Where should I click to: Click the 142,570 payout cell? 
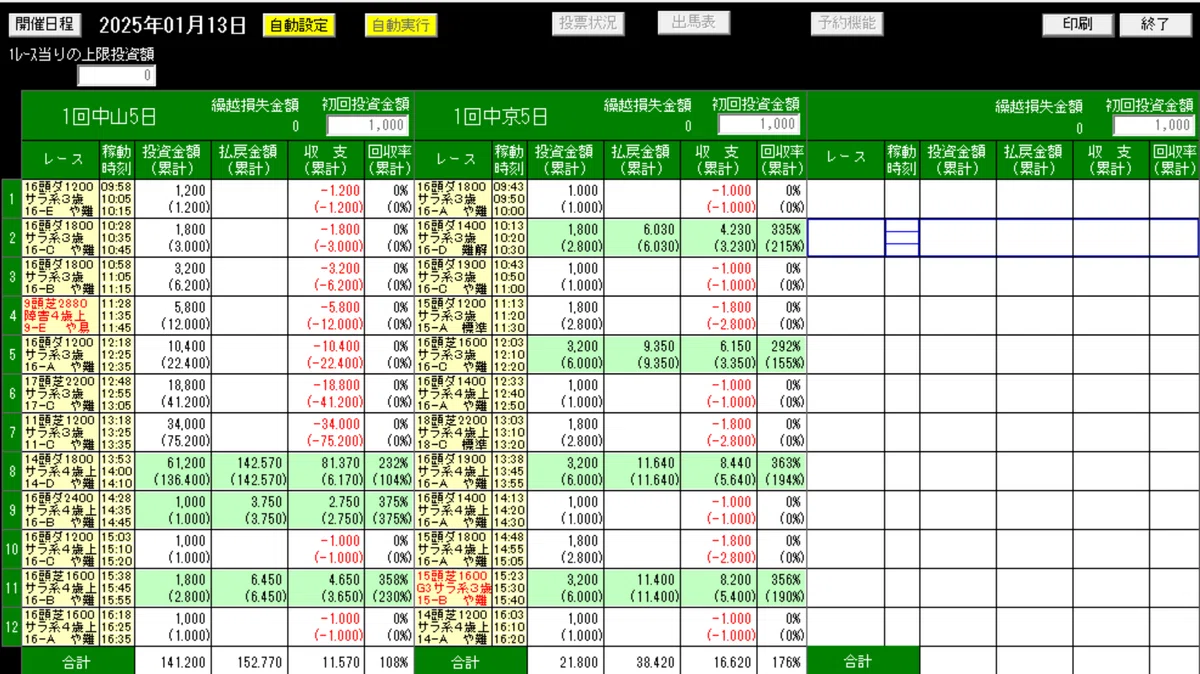pos(250,472)
